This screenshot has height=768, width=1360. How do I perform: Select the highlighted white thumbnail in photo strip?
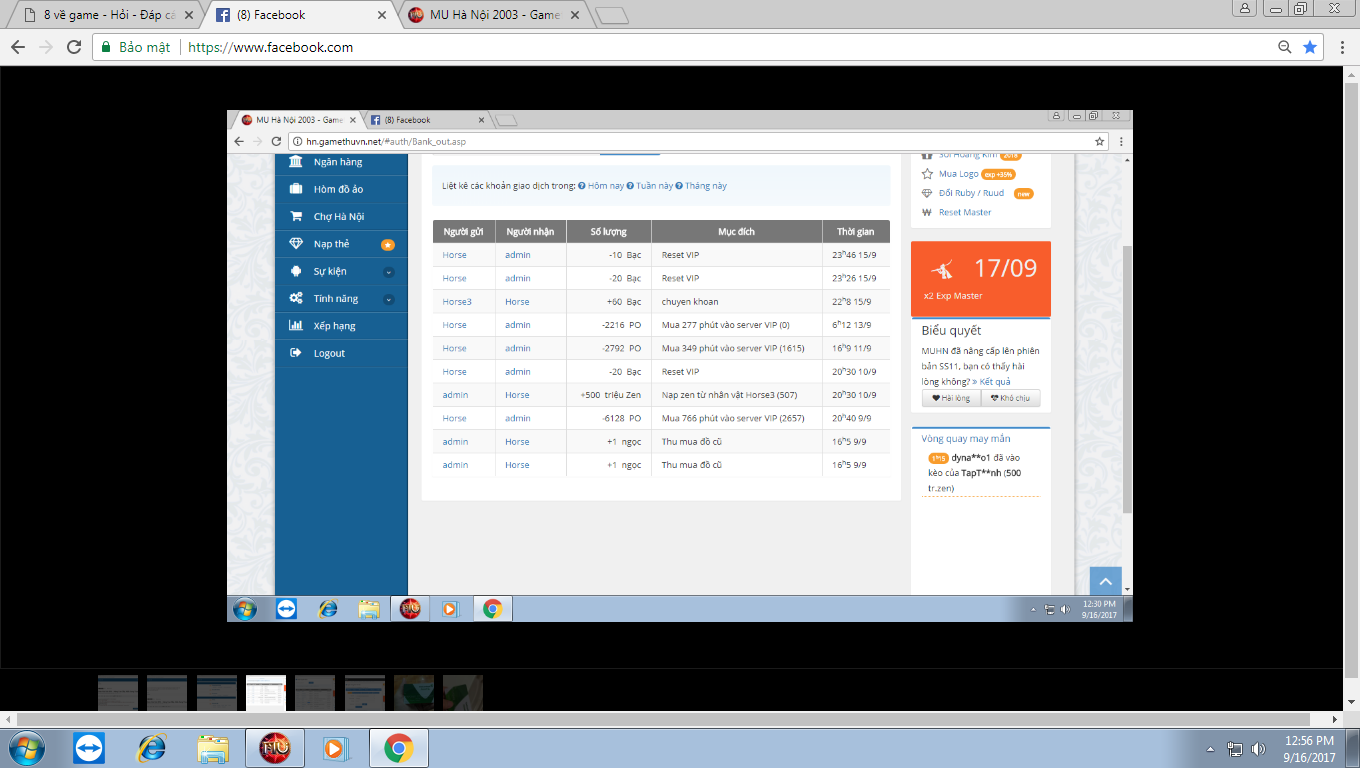266,692
